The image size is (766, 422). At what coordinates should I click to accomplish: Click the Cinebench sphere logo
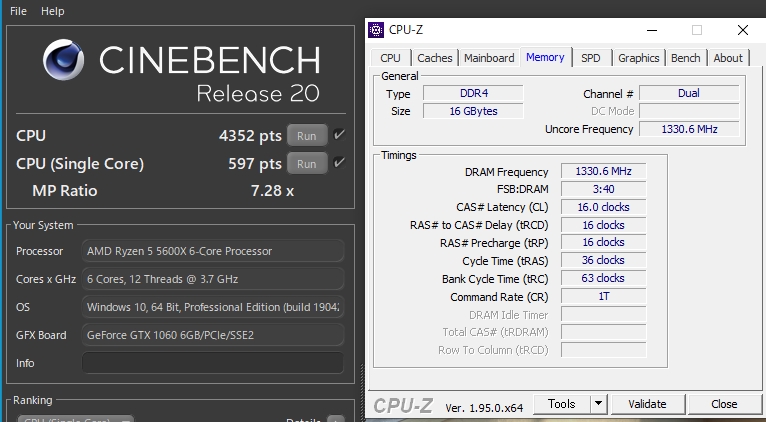tap(64, 60)
